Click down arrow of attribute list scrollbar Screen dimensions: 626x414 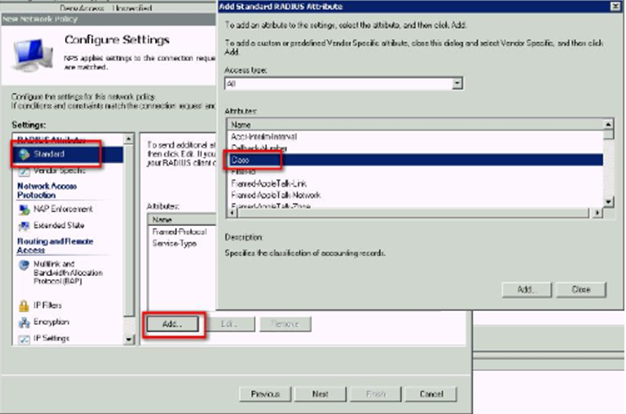pyautogui.click(x=608, y=202)
